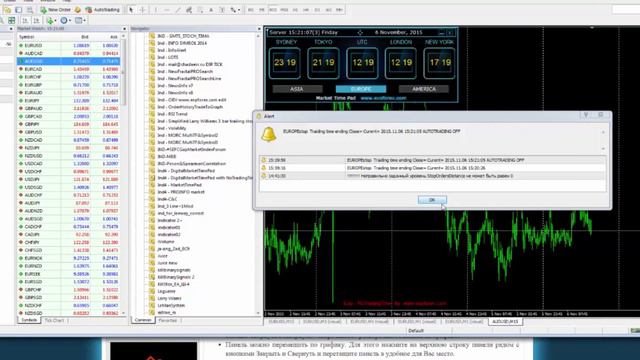Screen dimensions: 640x360
Task: Select the 14:41:33 alert log row
Action: coord(432,176)
